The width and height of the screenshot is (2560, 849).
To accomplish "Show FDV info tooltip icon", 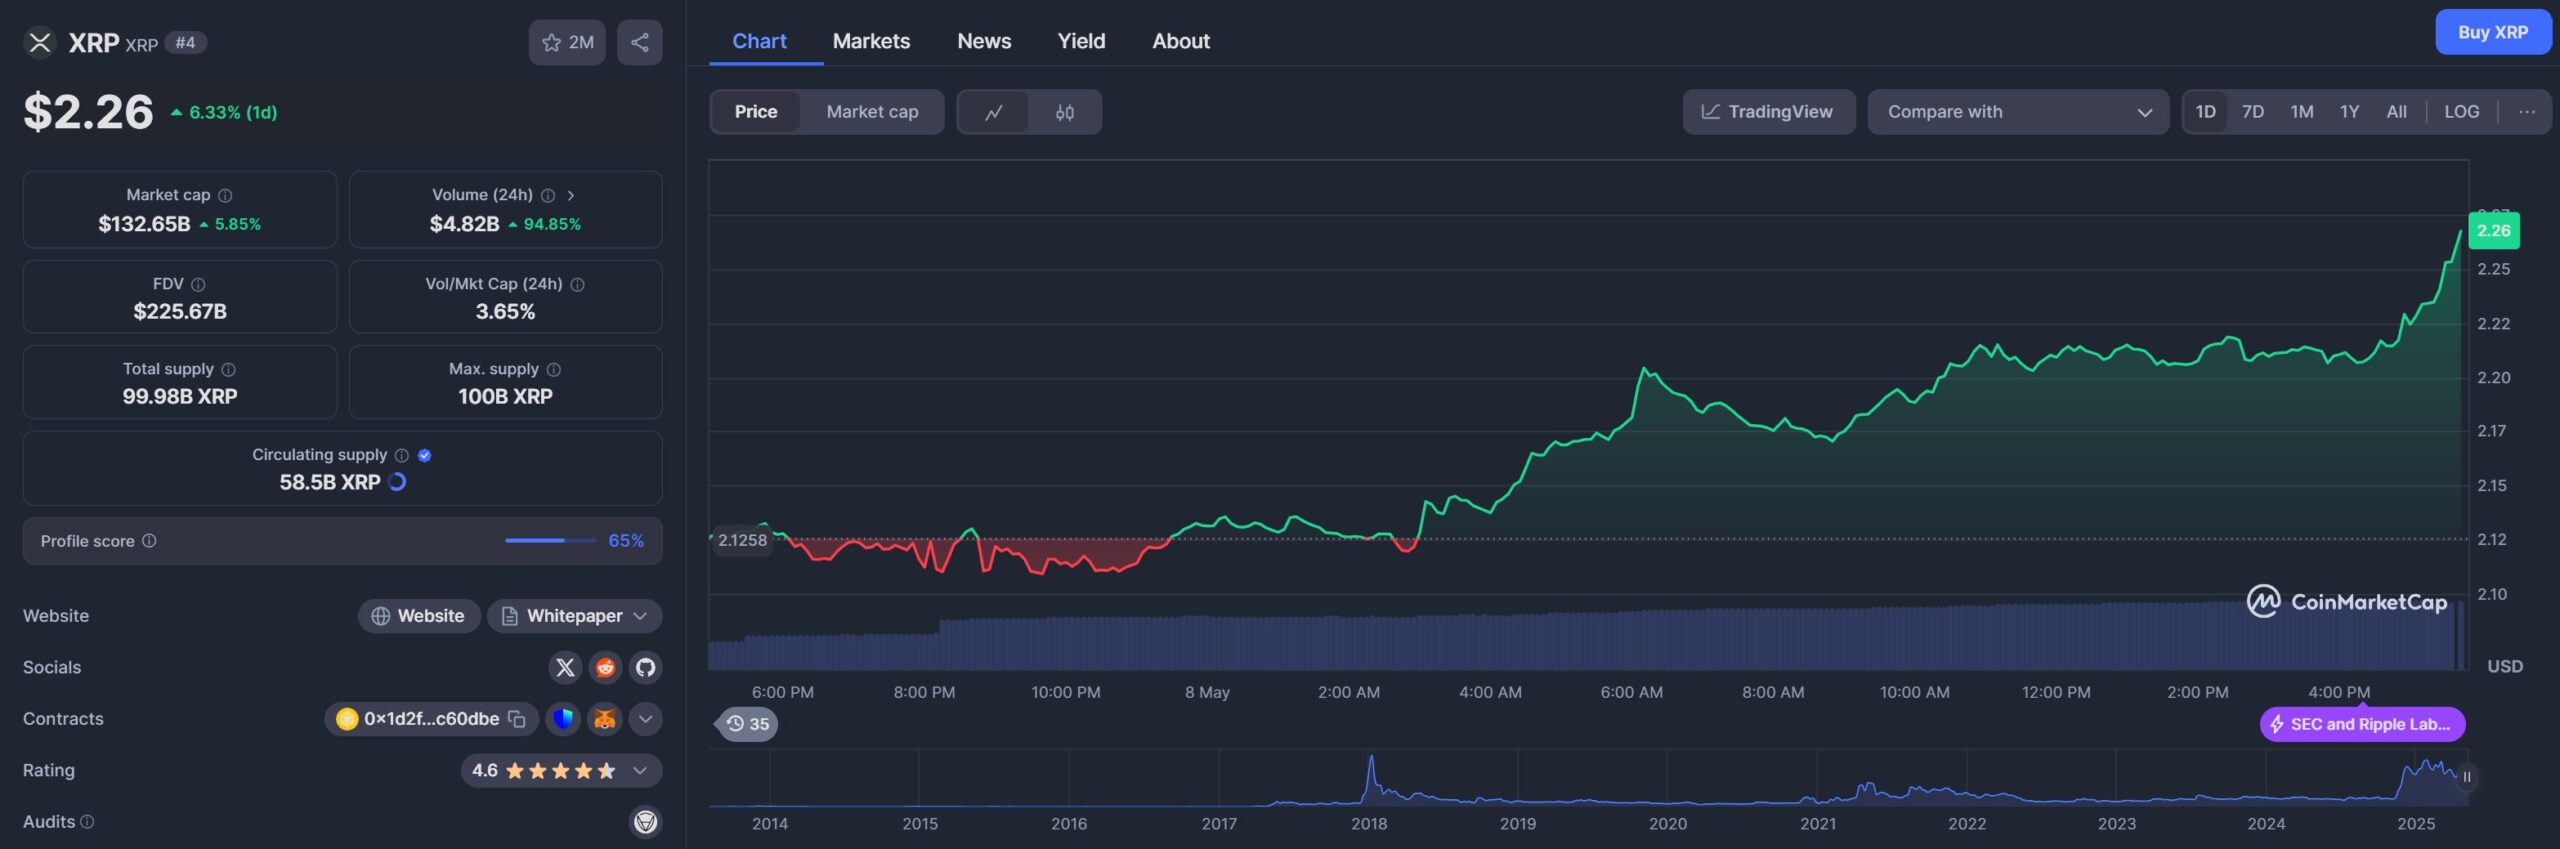I will pyautogui.click(x=198, y=284).
